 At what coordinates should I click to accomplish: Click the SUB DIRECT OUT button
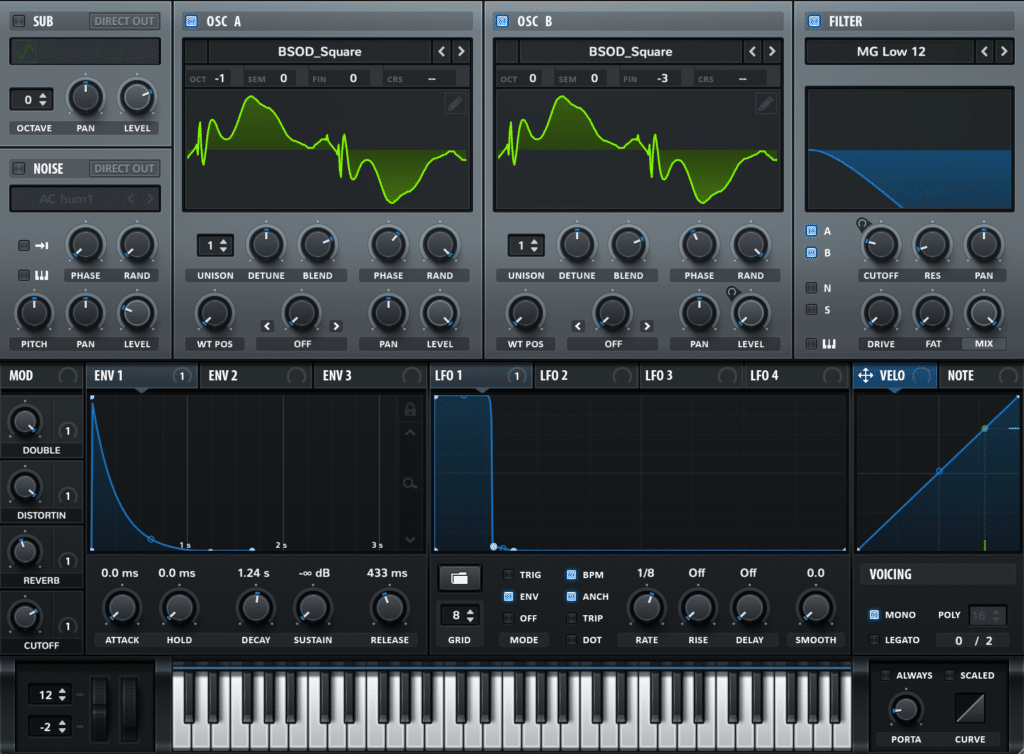(124, 21)
